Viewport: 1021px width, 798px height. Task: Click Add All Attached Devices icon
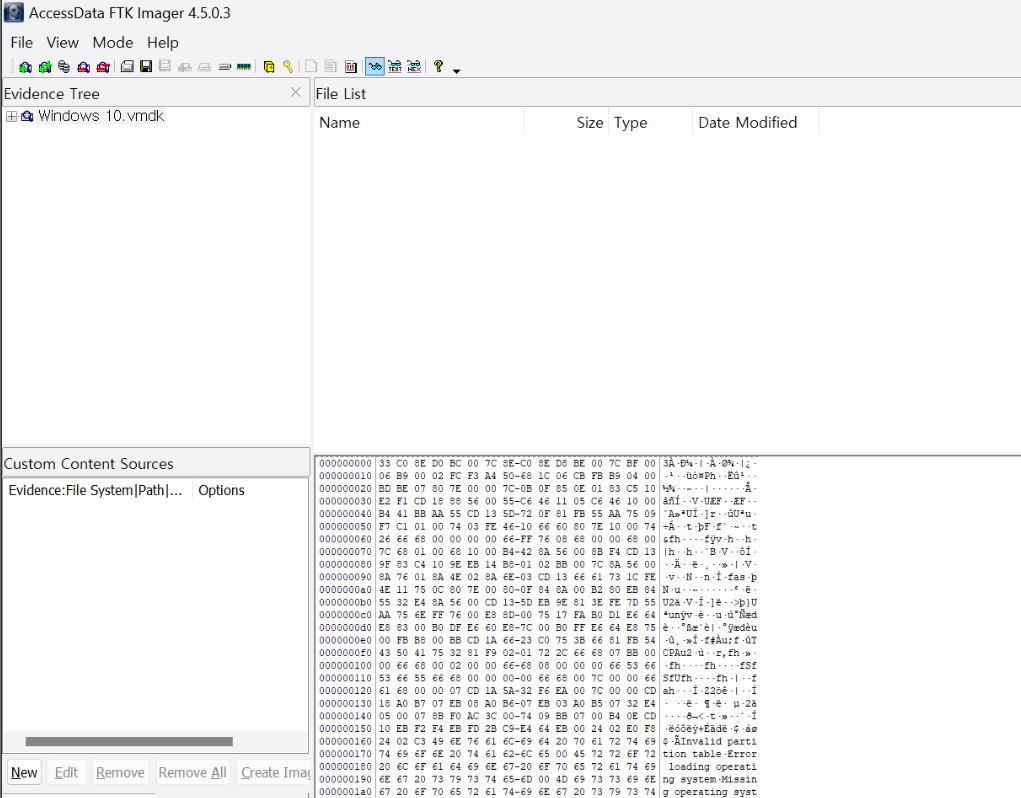45,66
